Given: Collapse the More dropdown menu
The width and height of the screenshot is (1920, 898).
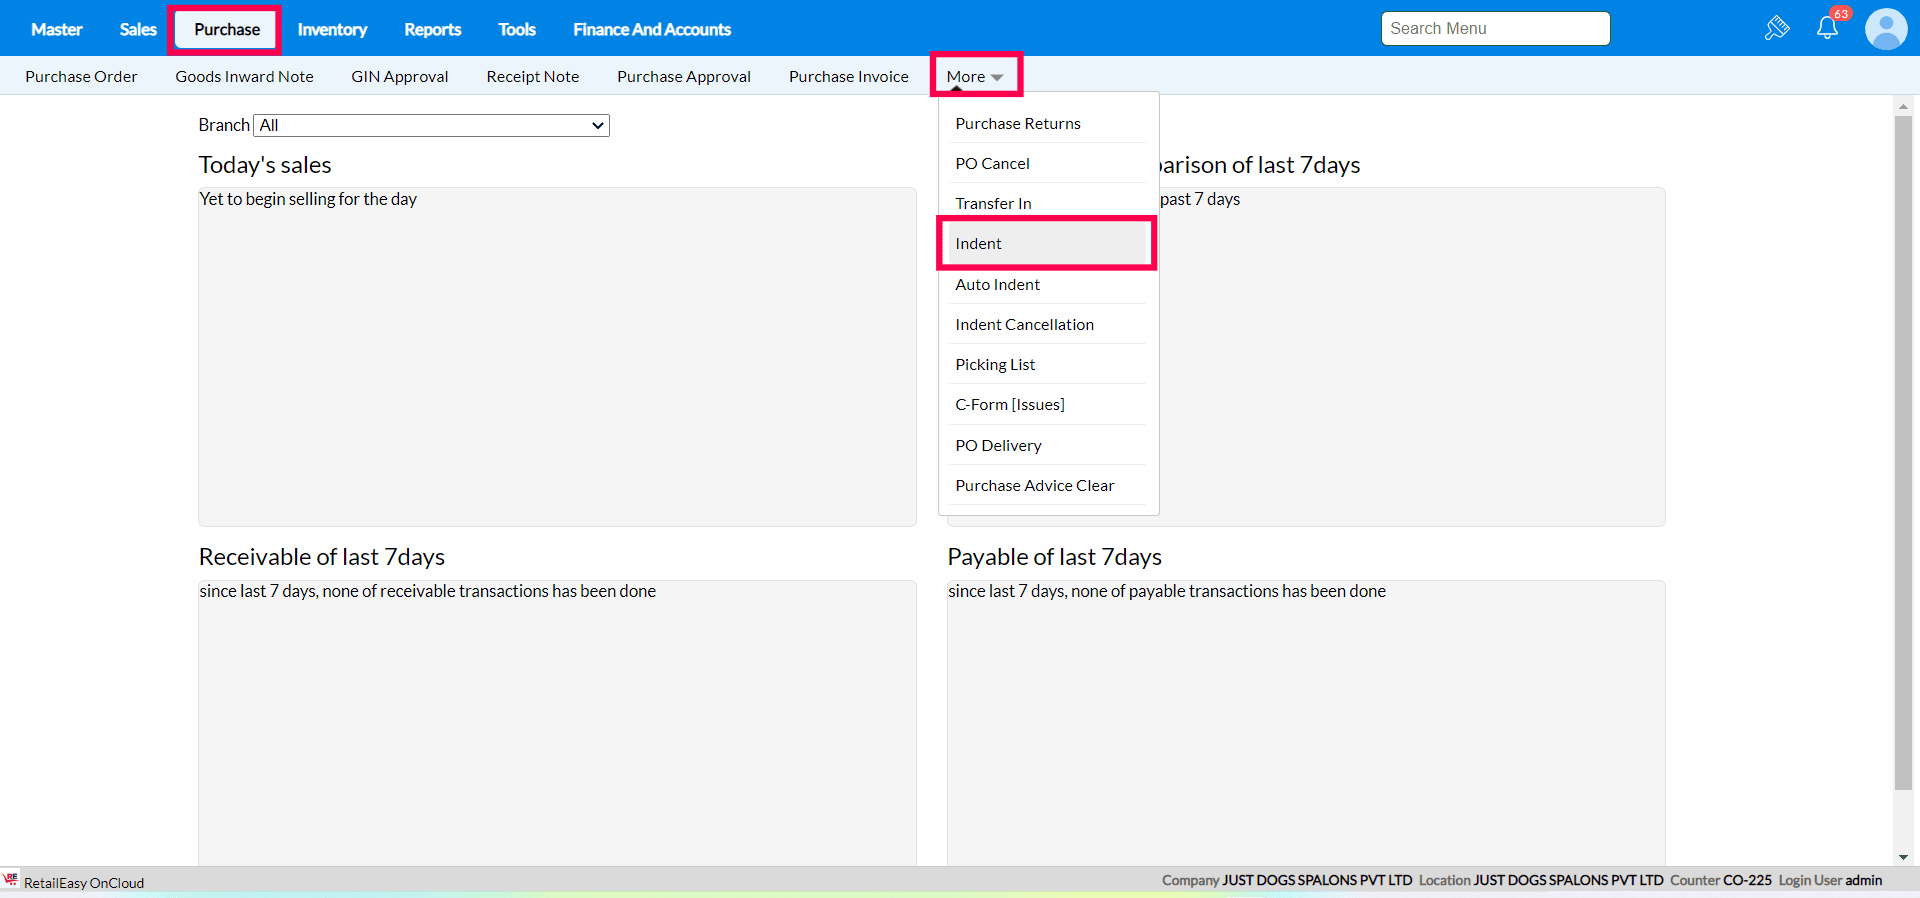Looking at the screenshot, I should pos(975,76).
